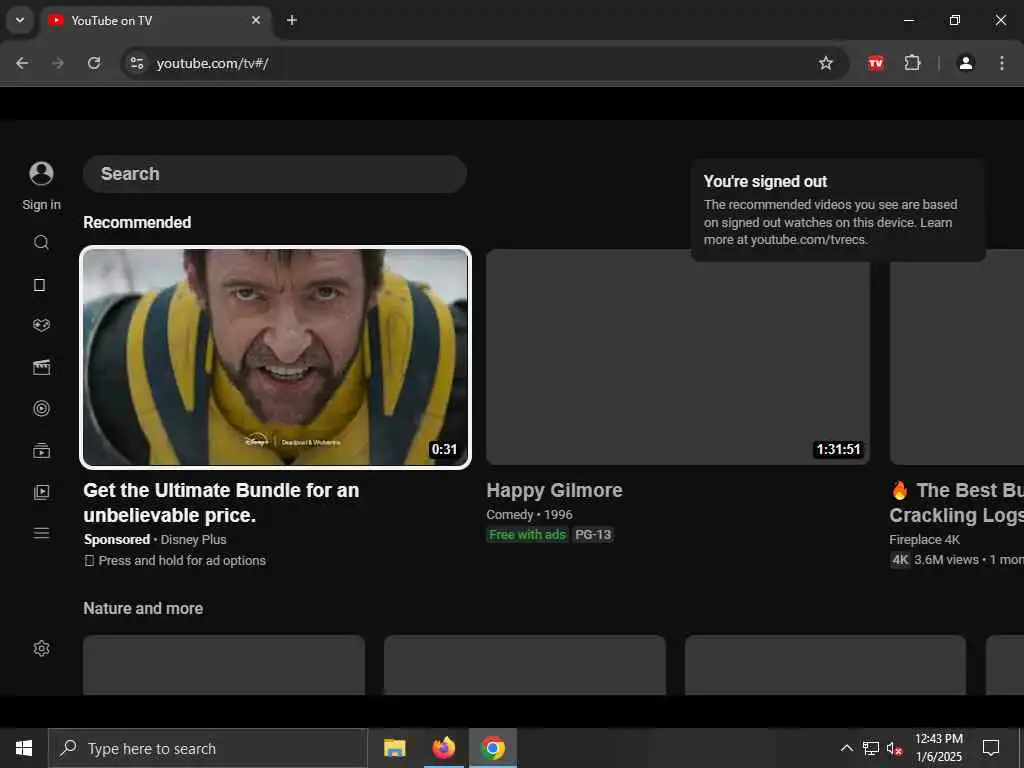Expand the sidebar menu icon
Image resolution: width=1024 pixels, height=768 pixels.
[41, 533]
